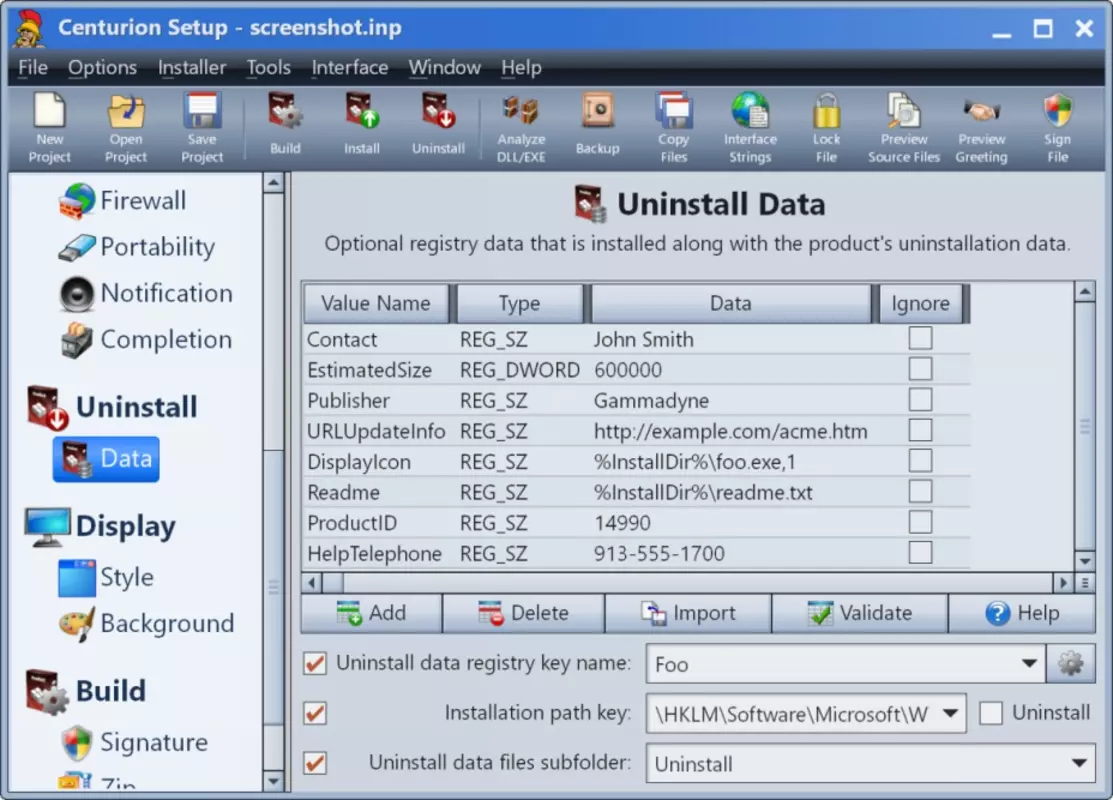Click the New Project toolbar icon
This screenshot has width=1113, height=800.
50,128
